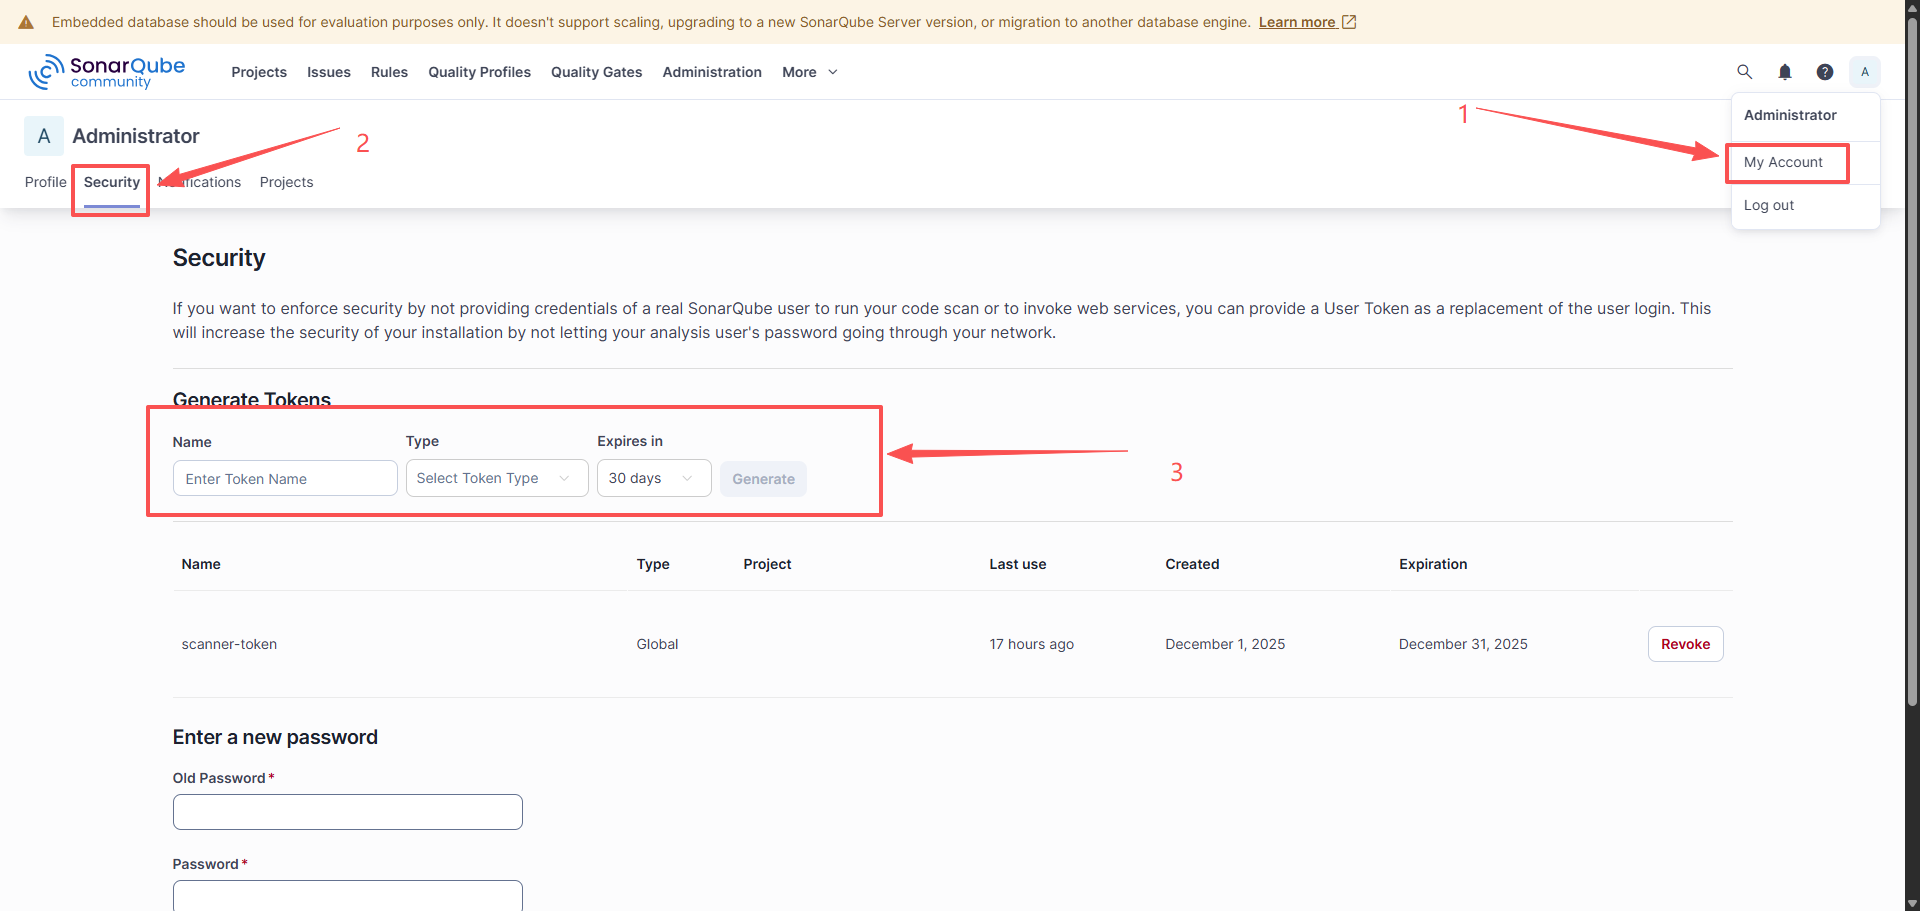Open help using the question mark icon
Image resolution: width=1920 pixels, height=911 pixels.
pyautogui.click(x=1825, y=71)
